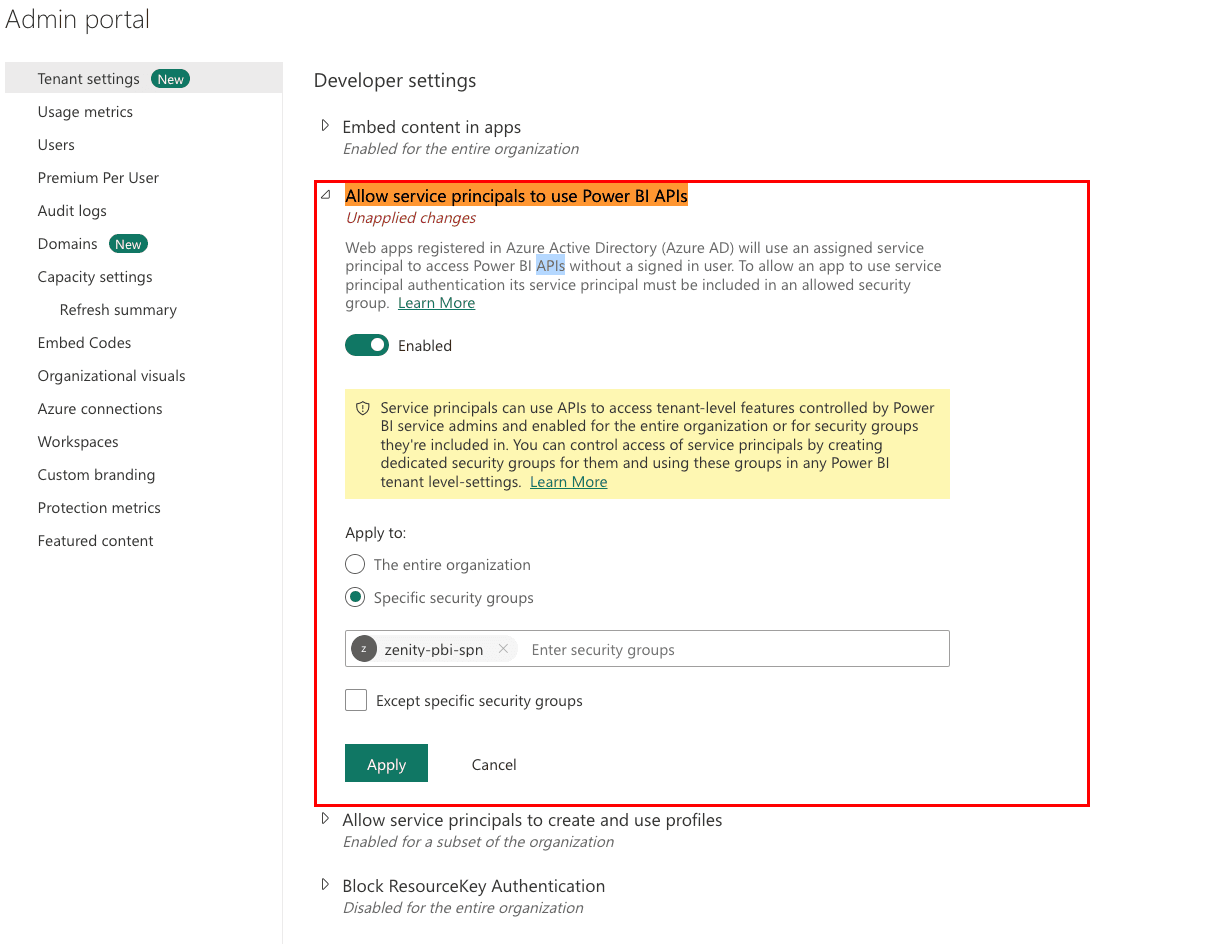Click the Developer settings heading
Screen dimensions: 1223x944
395,80
